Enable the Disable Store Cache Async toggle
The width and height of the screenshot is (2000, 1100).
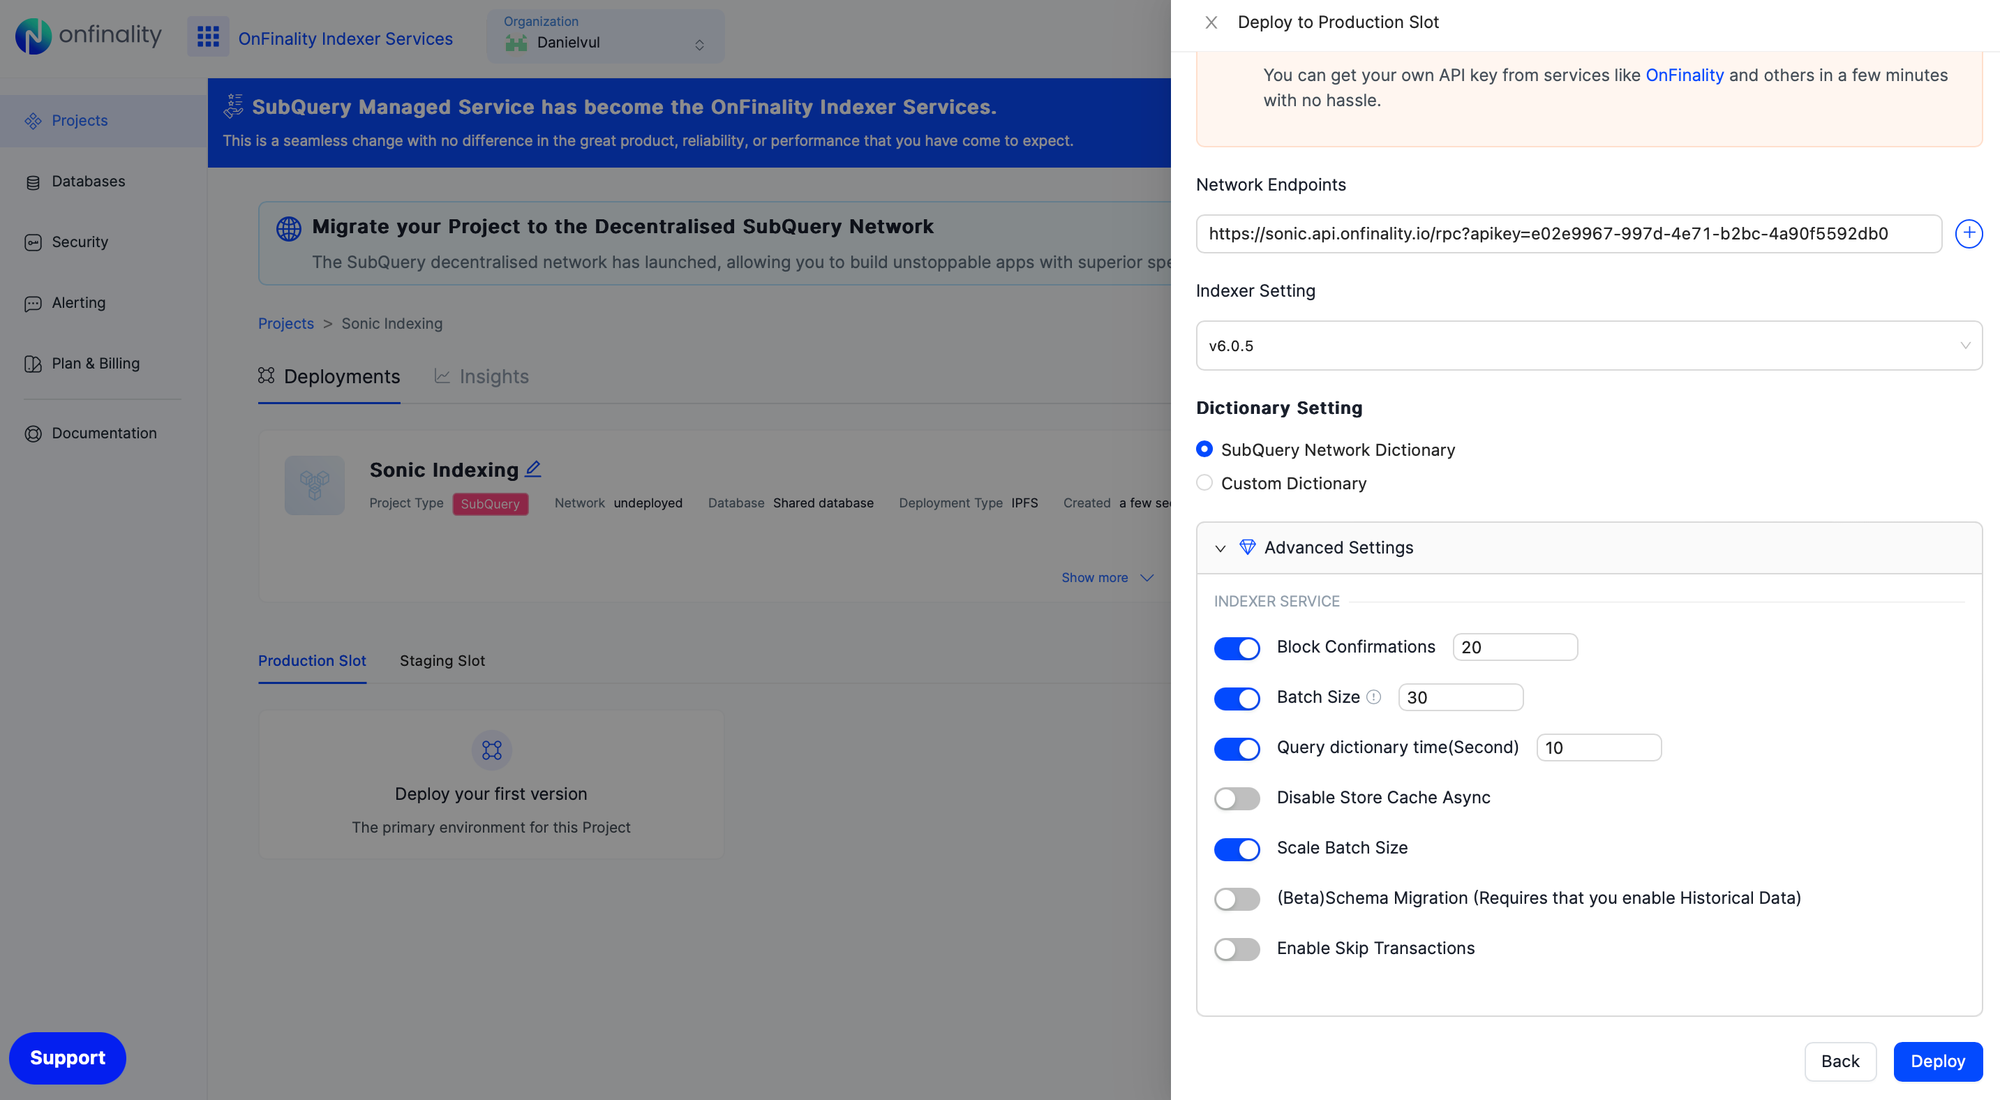[x=1237, y=798]
